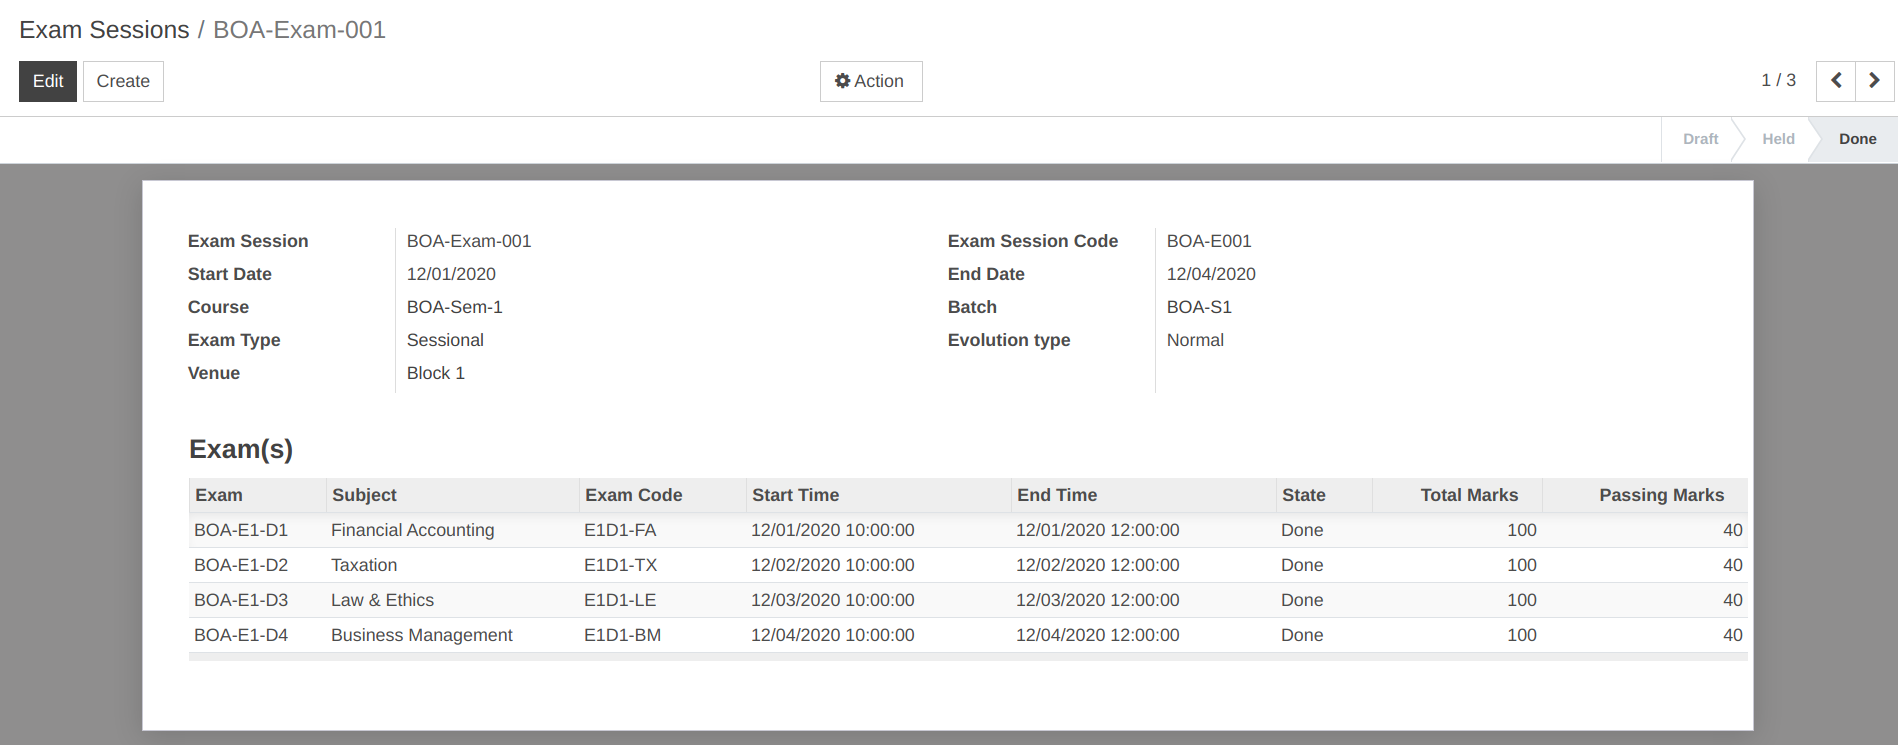This screenshot has width=1898, height=745.
Task: Go to previous record arrow
Action: [x=1836, y=81]
